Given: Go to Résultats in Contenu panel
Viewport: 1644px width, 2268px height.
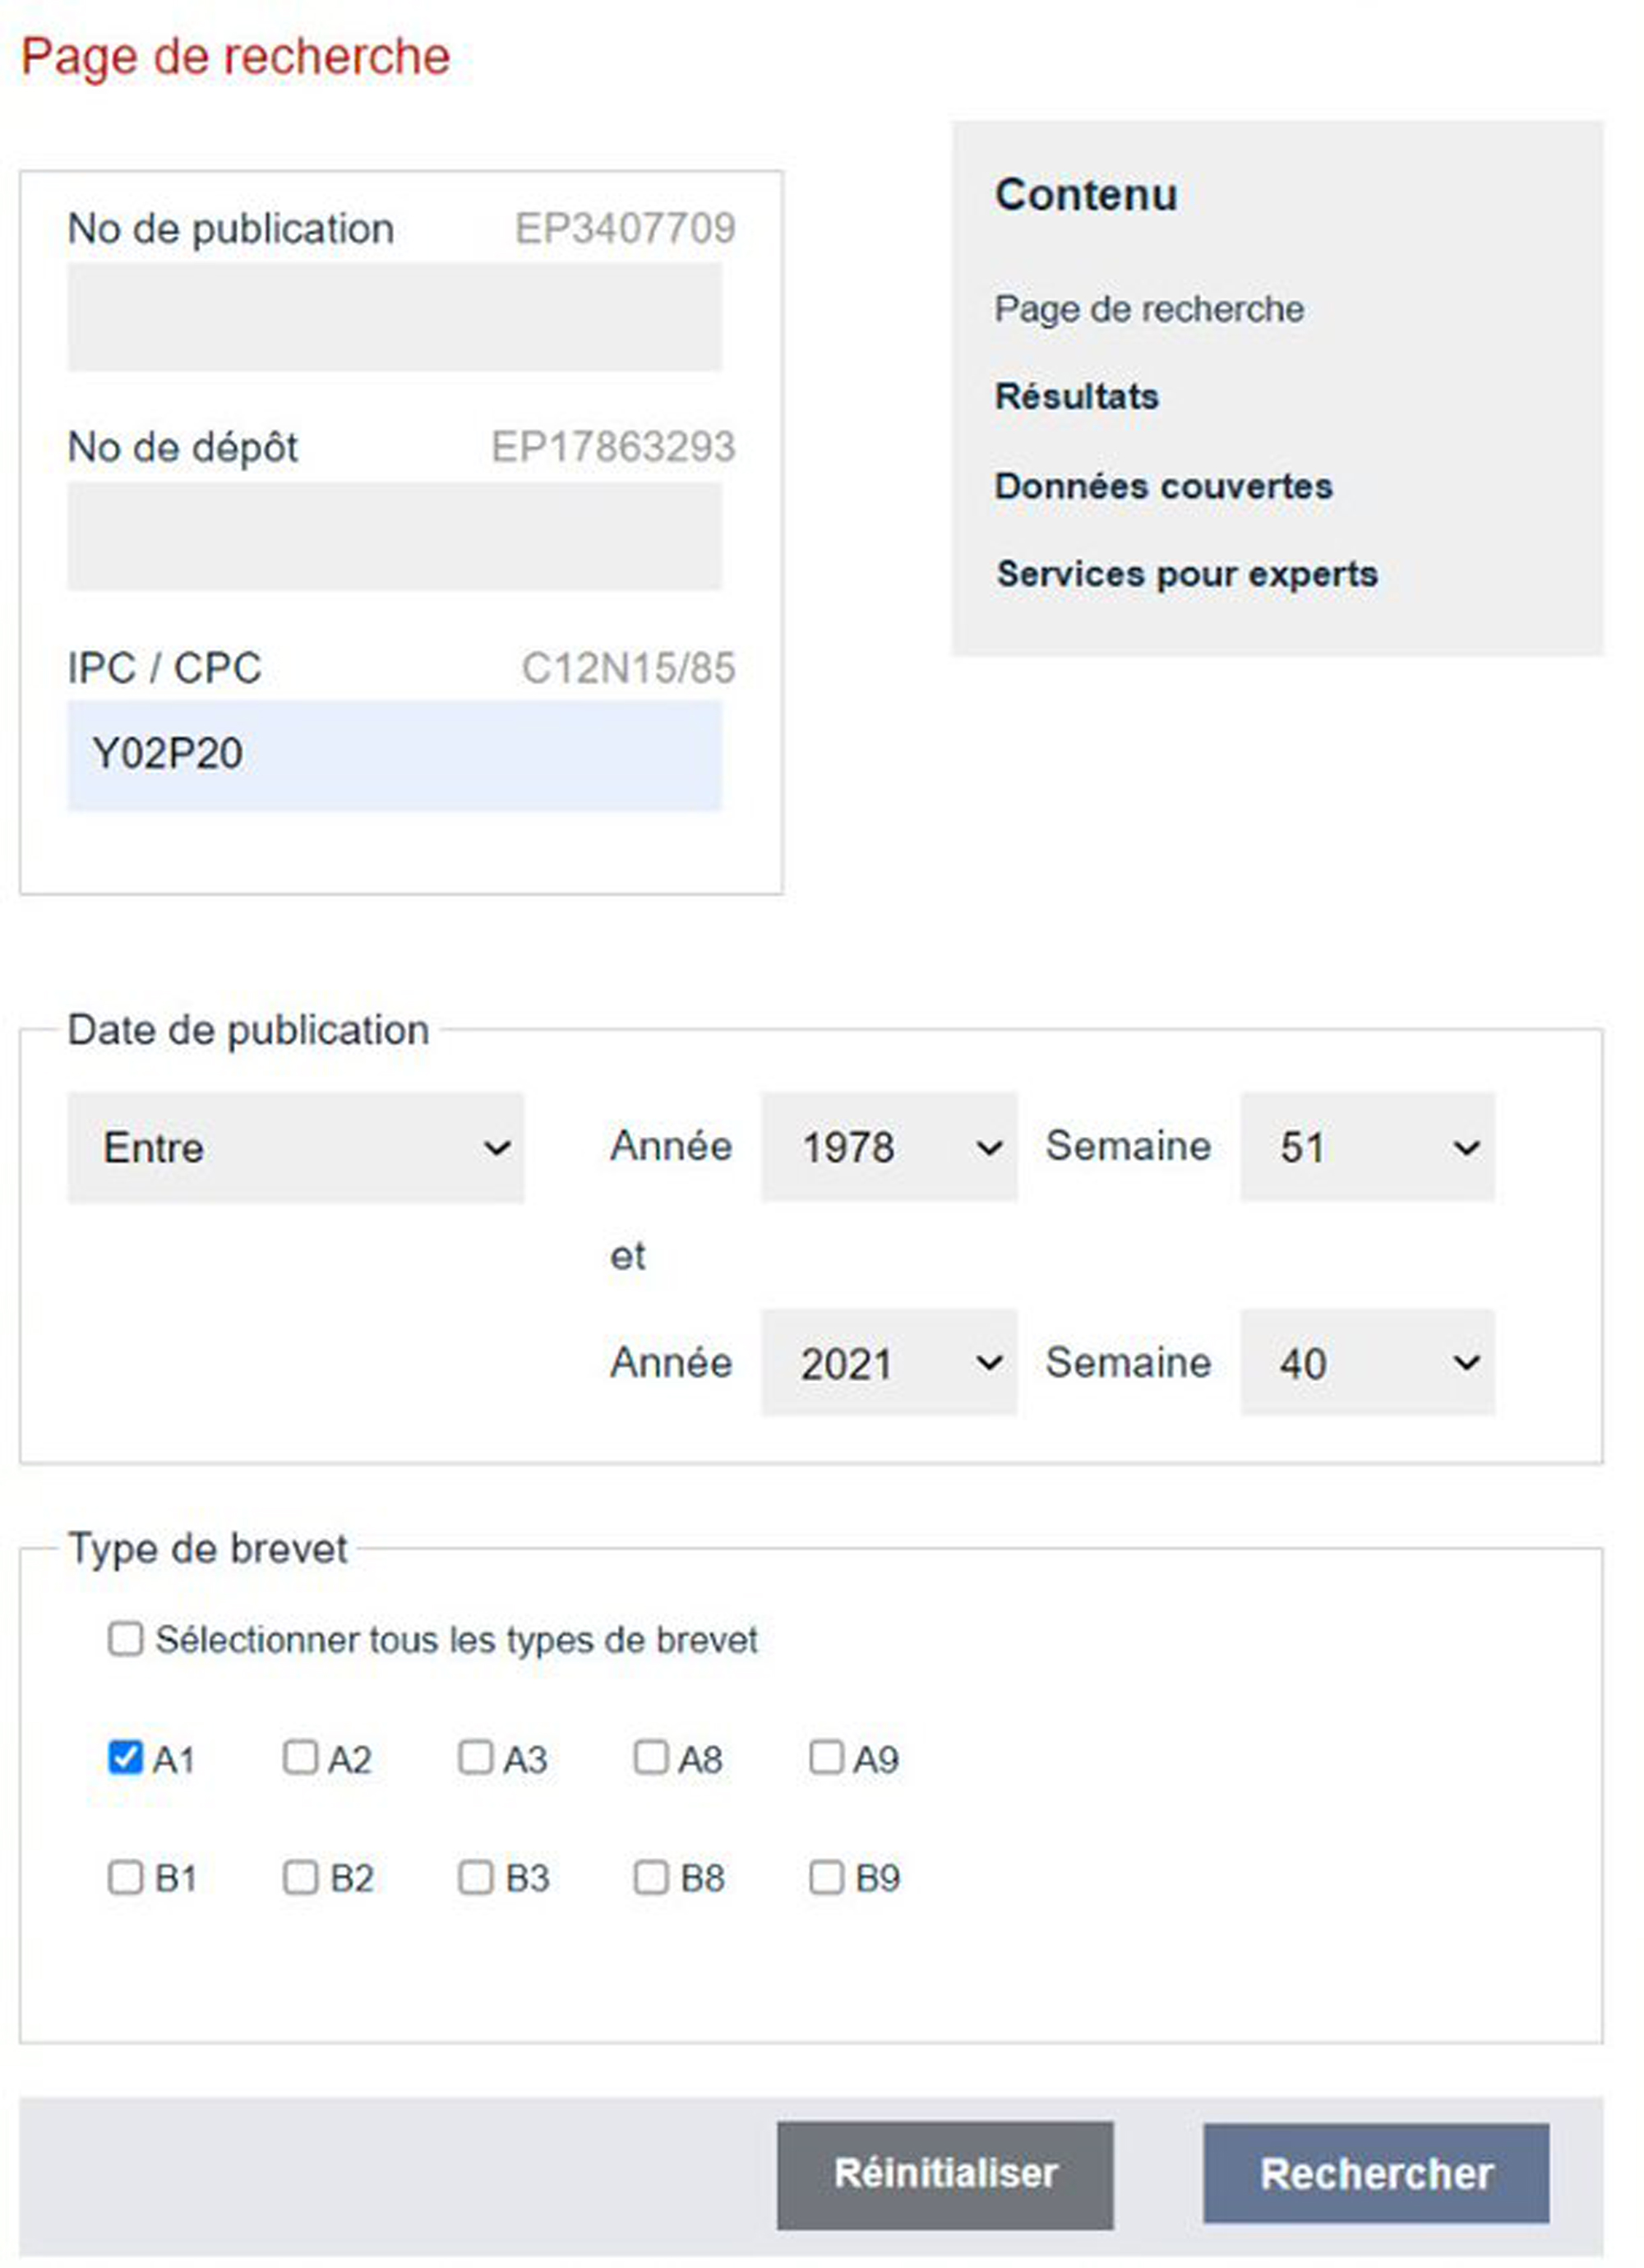Looking at the screenshot, I should pos(1077,397).
